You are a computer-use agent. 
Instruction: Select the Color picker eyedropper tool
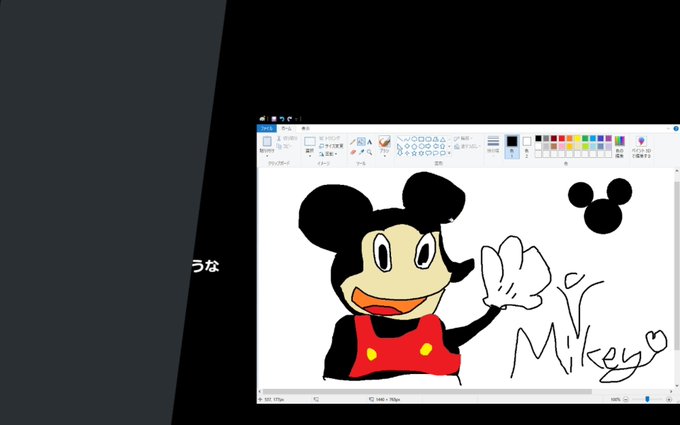pos(361,152)
